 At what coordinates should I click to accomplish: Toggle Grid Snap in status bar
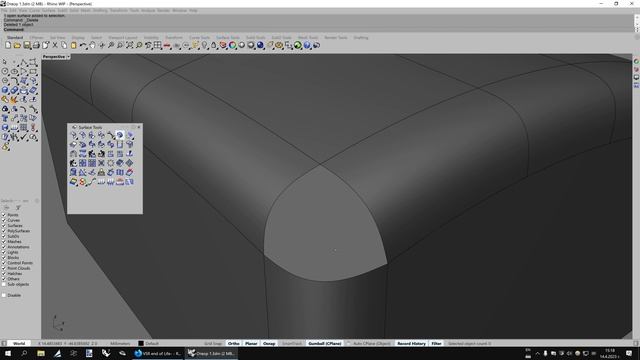click(x=213, y=343)
